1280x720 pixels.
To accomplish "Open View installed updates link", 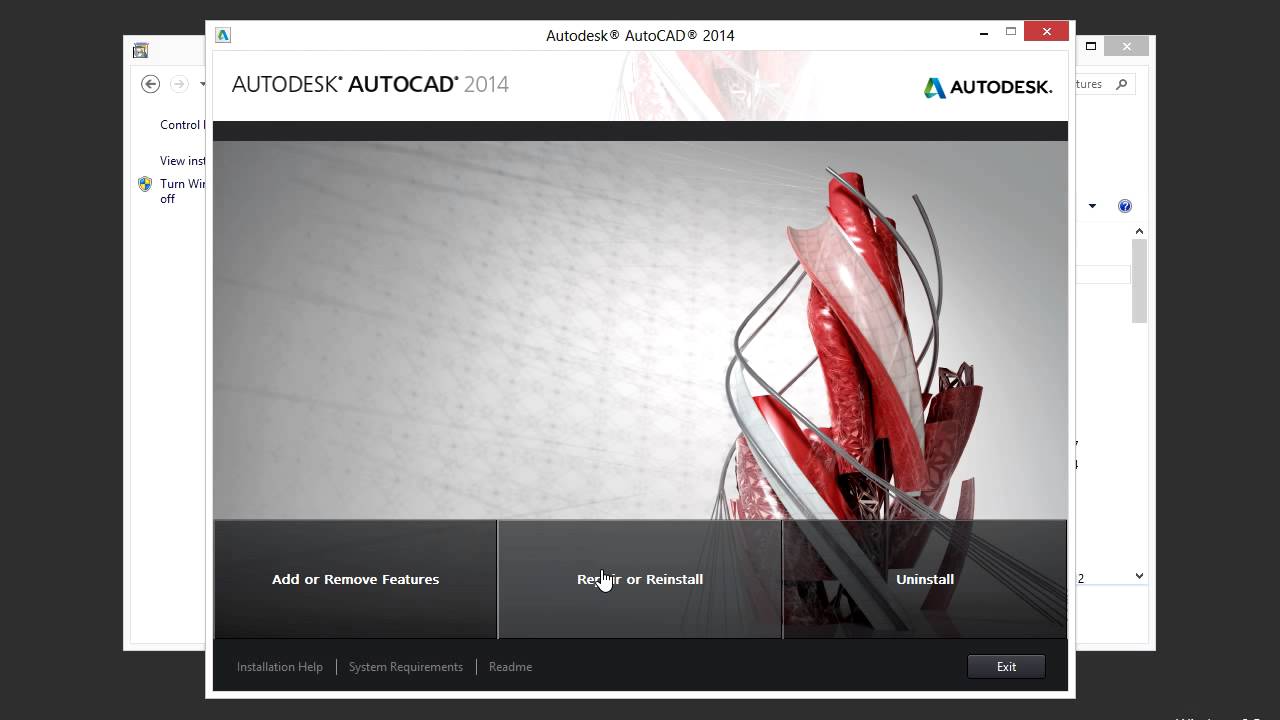I will [183, 160].
